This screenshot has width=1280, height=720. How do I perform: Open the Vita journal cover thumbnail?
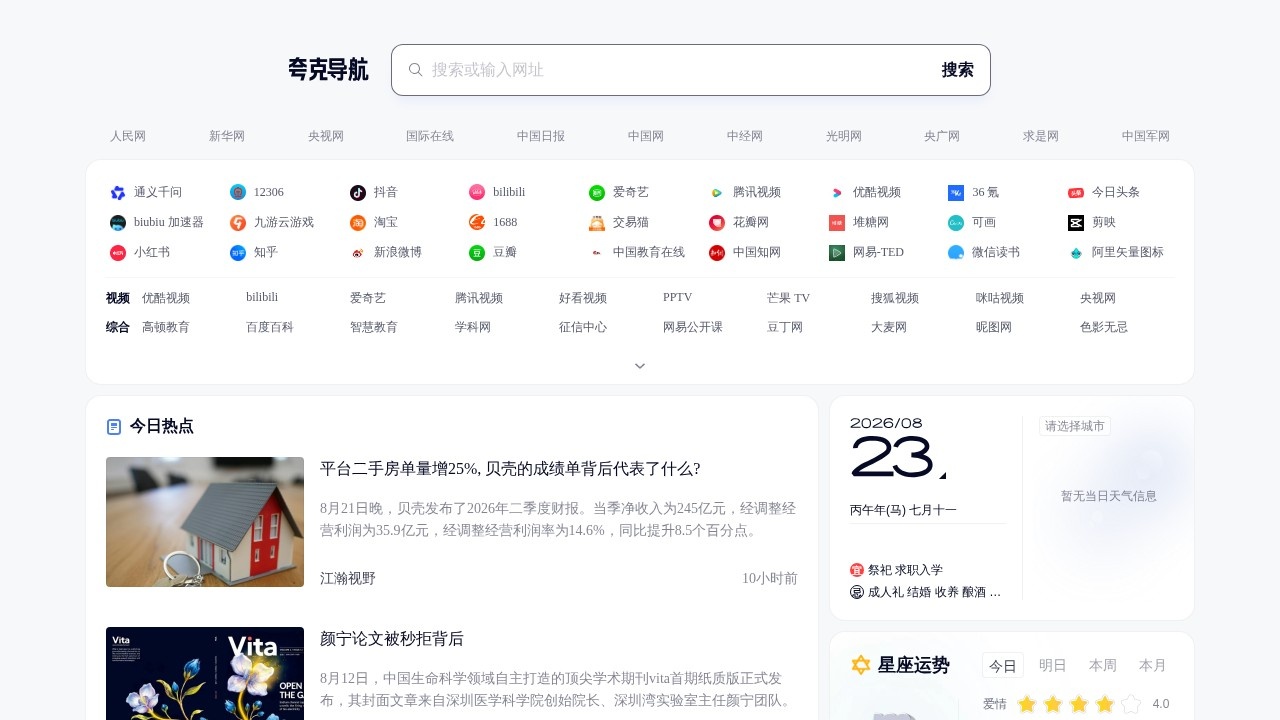click(205, 673)
